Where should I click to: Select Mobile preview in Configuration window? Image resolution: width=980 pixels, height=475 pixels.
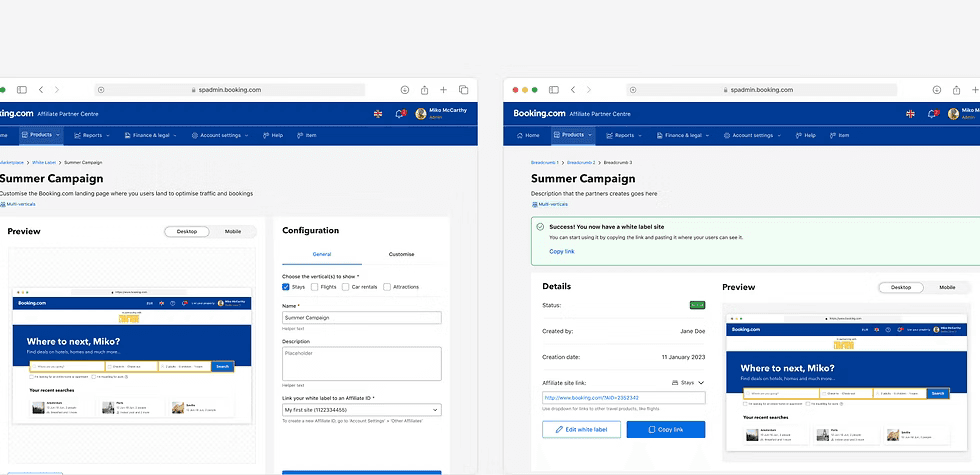233,231
